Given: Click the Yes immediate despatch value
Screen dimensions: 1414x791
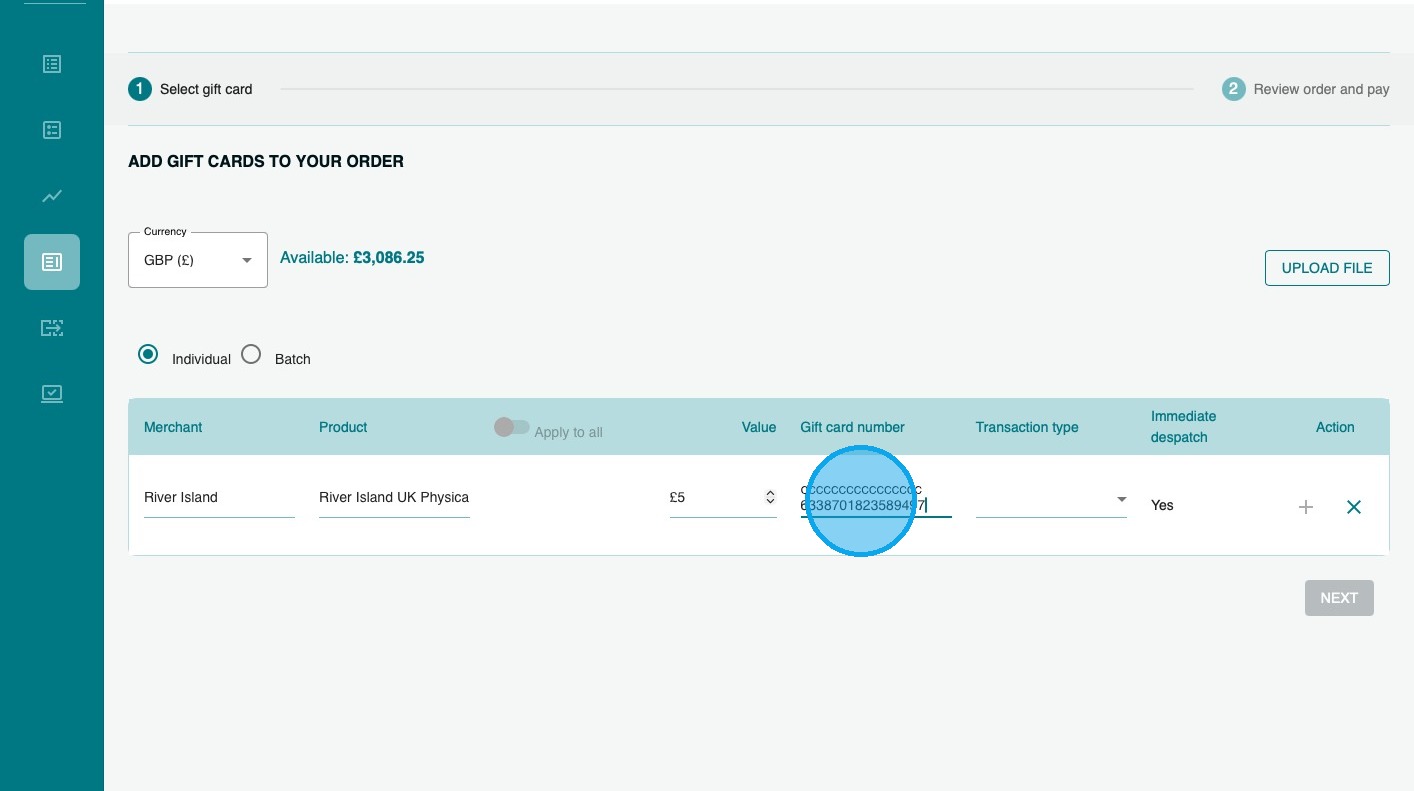Looking at the screenshot, I should [x=1162, y=505].
